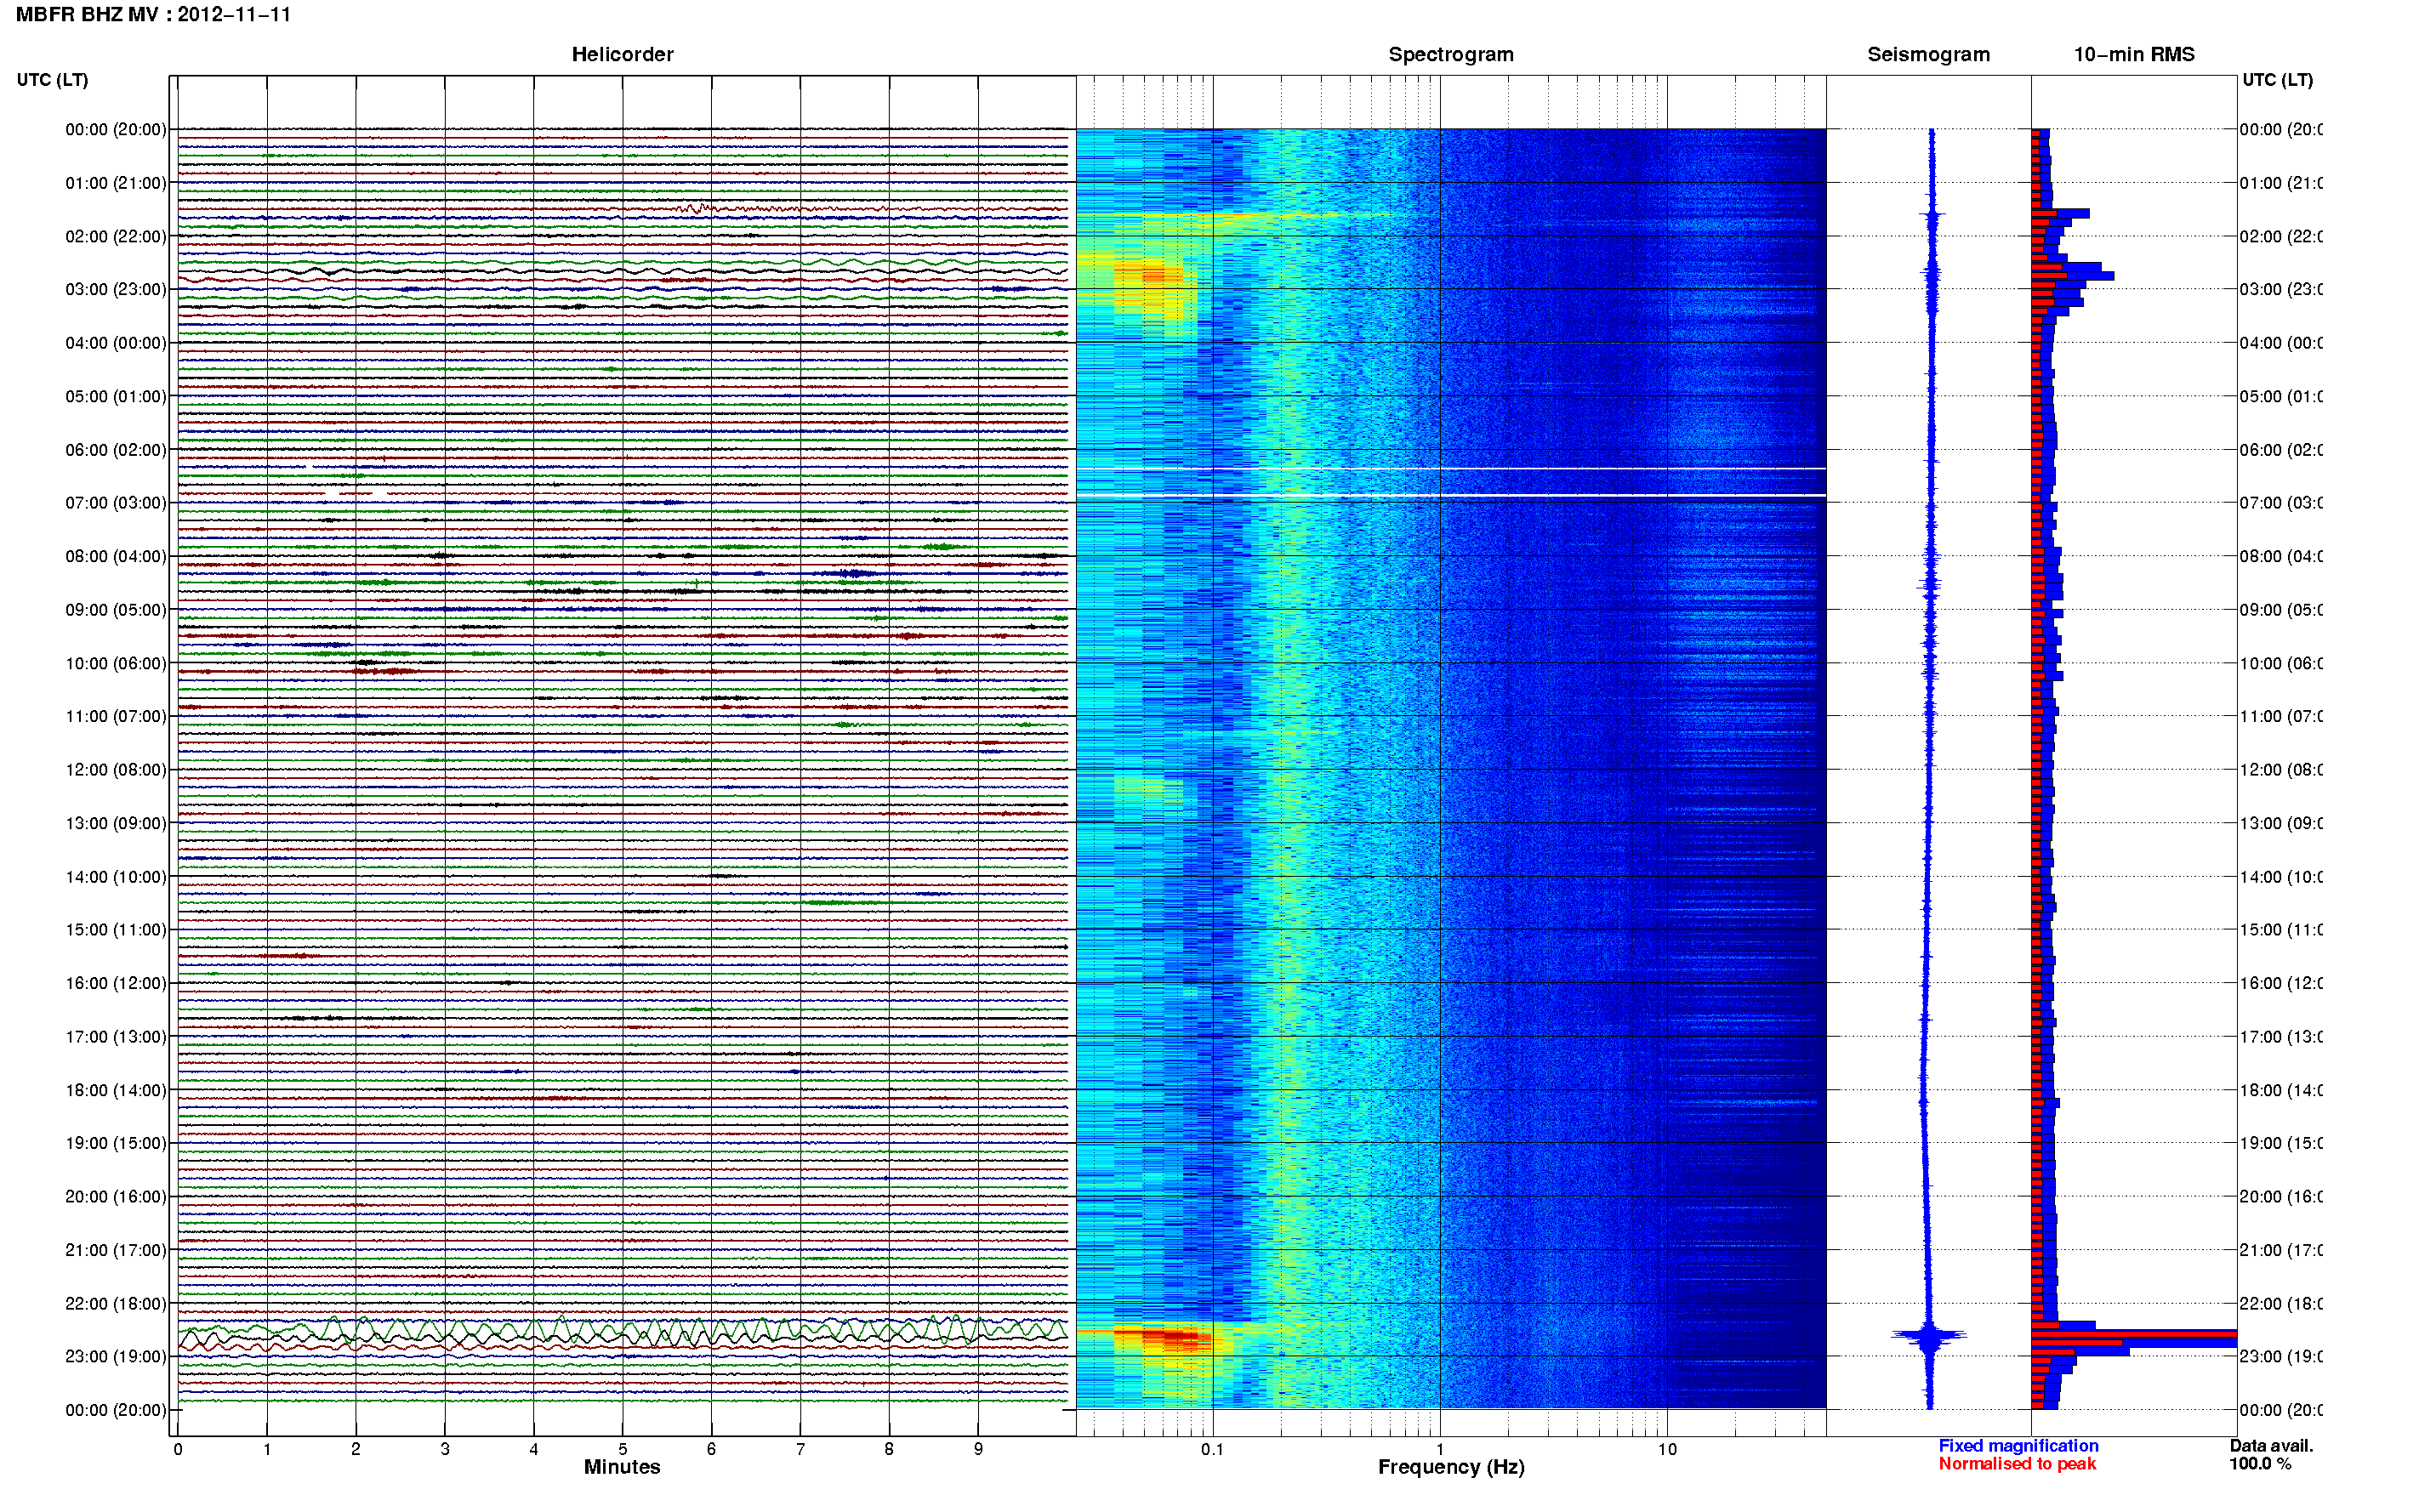2419x1512 pixels.
Task: Click the 18:00 (14:00) label on left axis
Action: point(116,1091)
